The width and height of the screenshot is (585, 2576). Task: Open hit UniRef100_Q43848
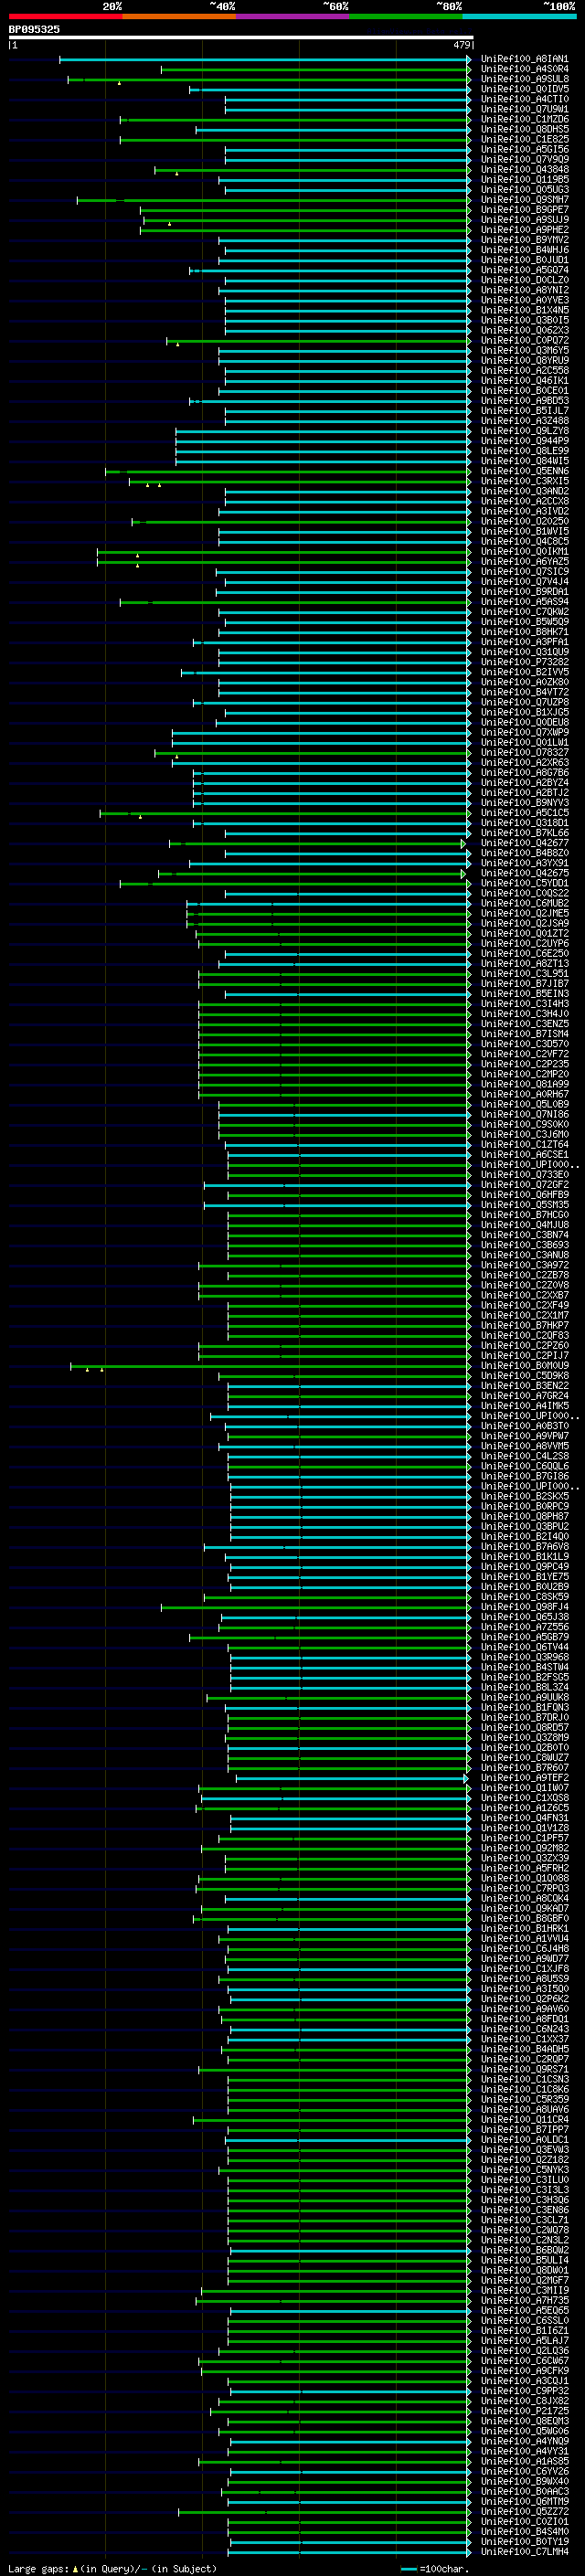[x=524, y=170]
